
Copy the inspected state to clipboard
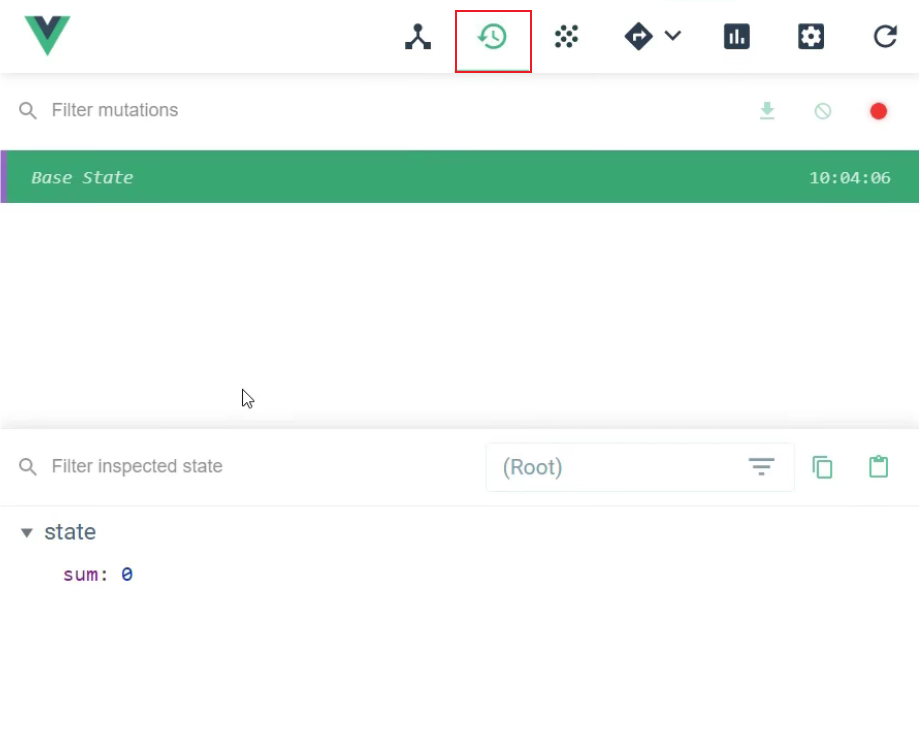point(821,466)
